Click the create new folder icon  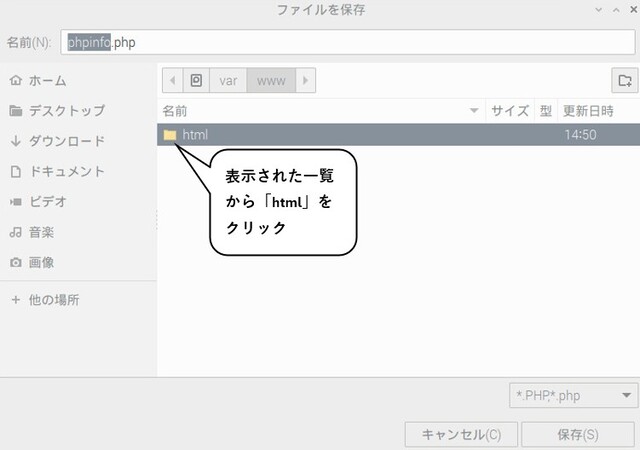click(x=624, y=80)
